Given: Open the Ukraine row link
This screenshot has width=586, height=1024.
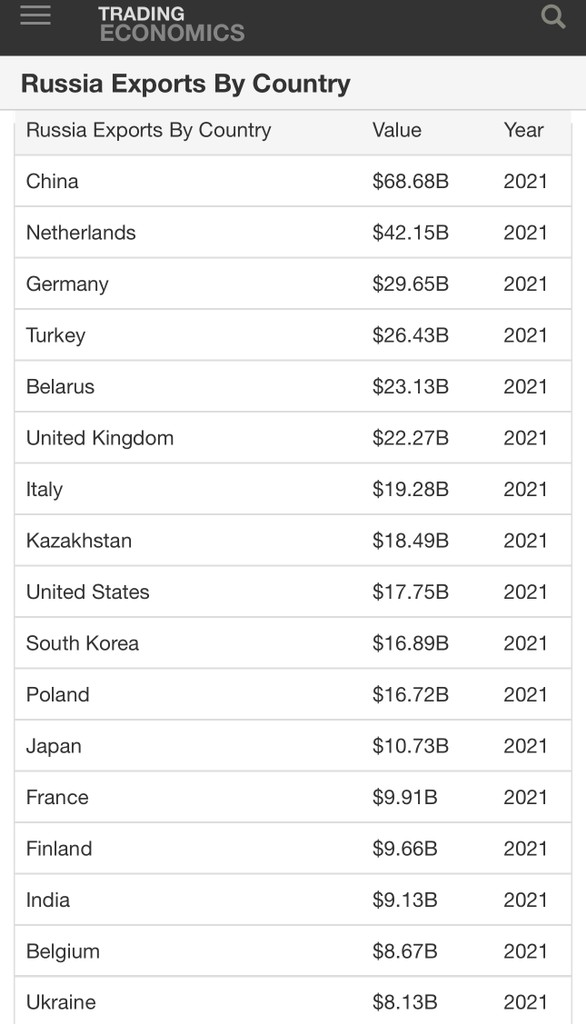Looking at the screenshot, I should coord(61,1002).
